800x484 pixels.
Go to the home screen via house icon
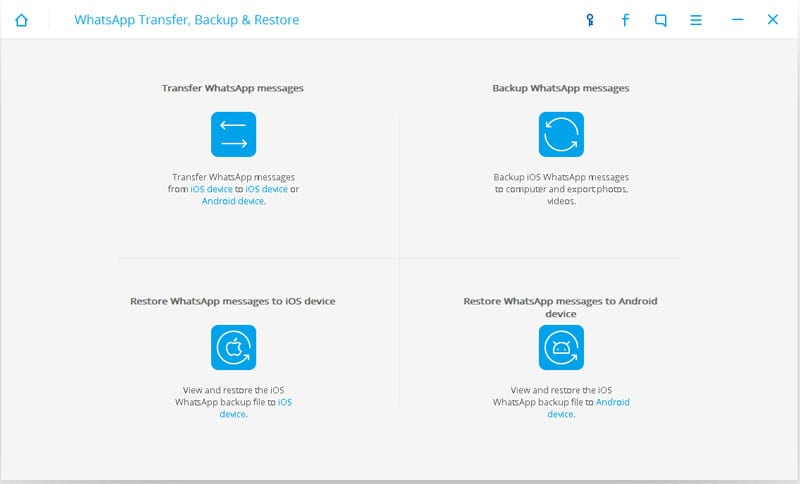click(21, 20)
